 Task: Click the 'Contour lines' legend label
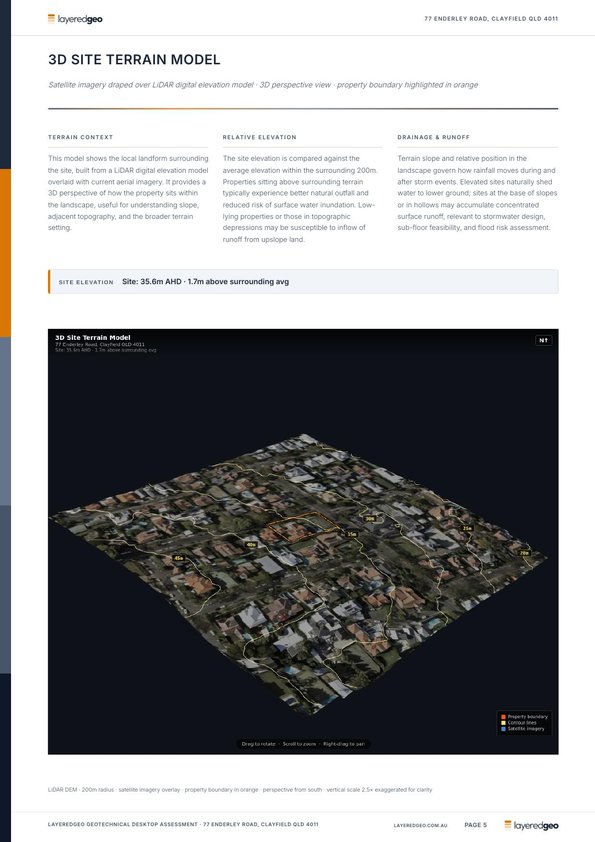coord(522,723)
